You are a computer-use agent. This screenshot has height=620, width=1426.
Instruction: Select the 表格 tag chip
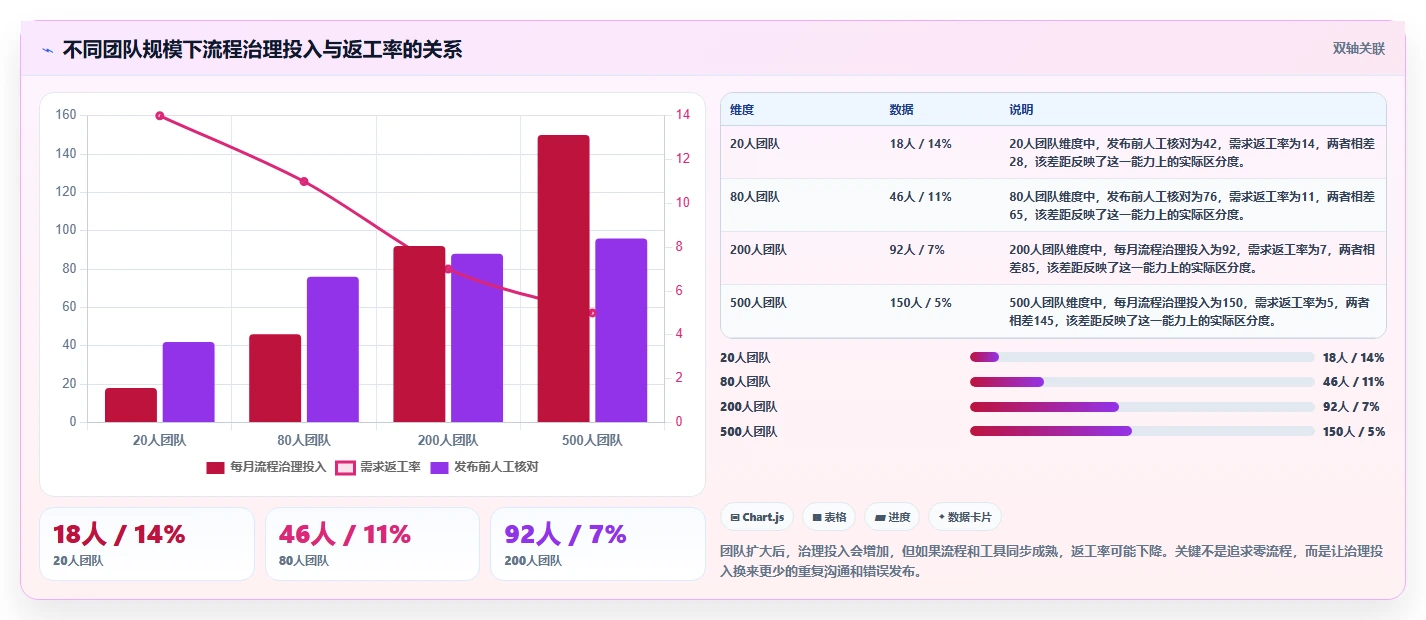click(829, 517)
